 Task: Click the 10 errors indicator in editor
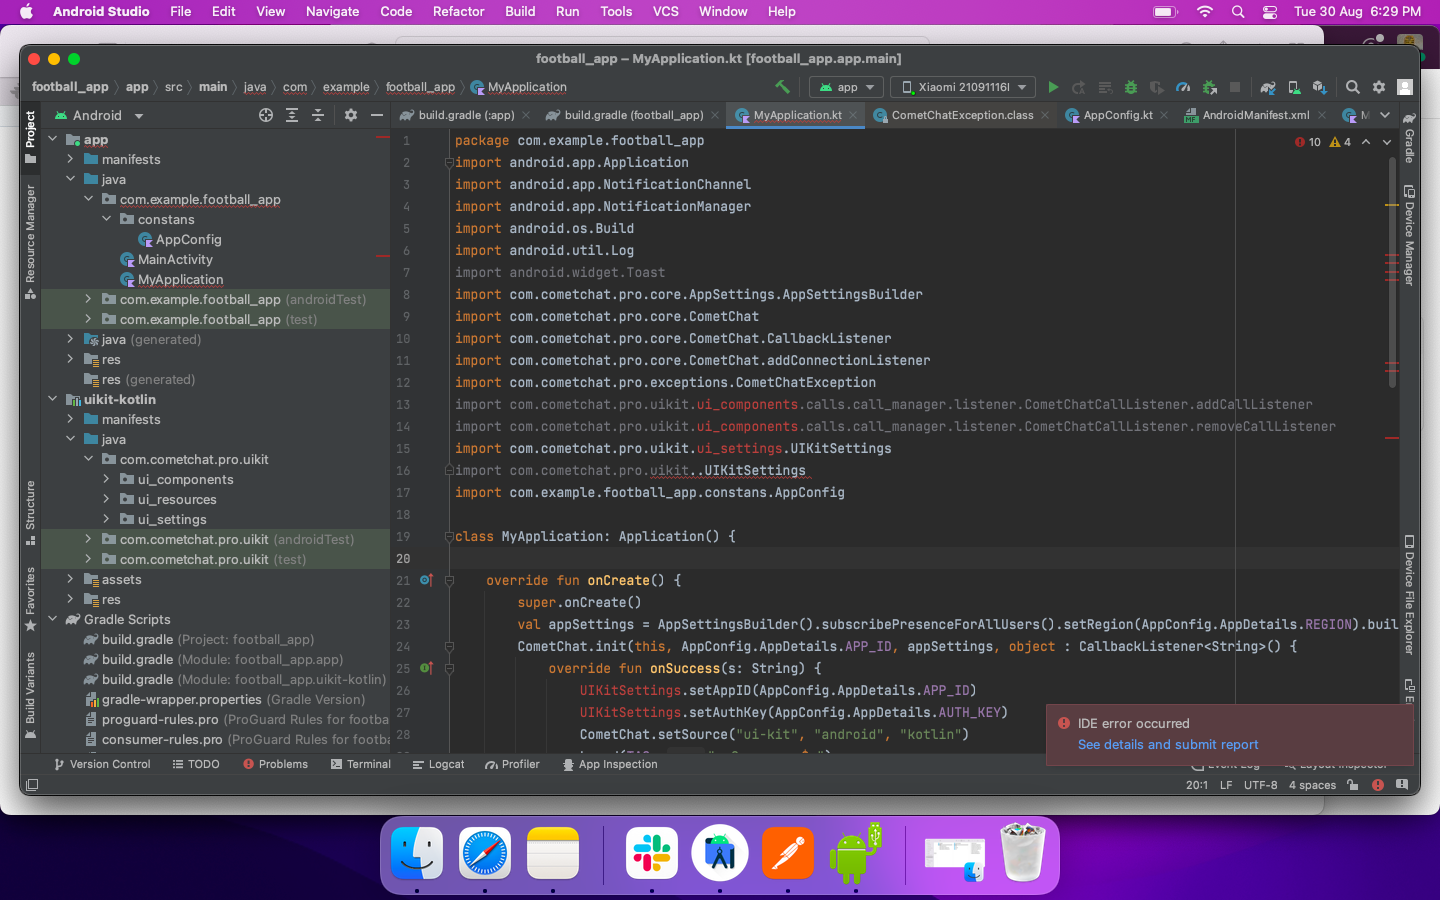(1308, 141)
